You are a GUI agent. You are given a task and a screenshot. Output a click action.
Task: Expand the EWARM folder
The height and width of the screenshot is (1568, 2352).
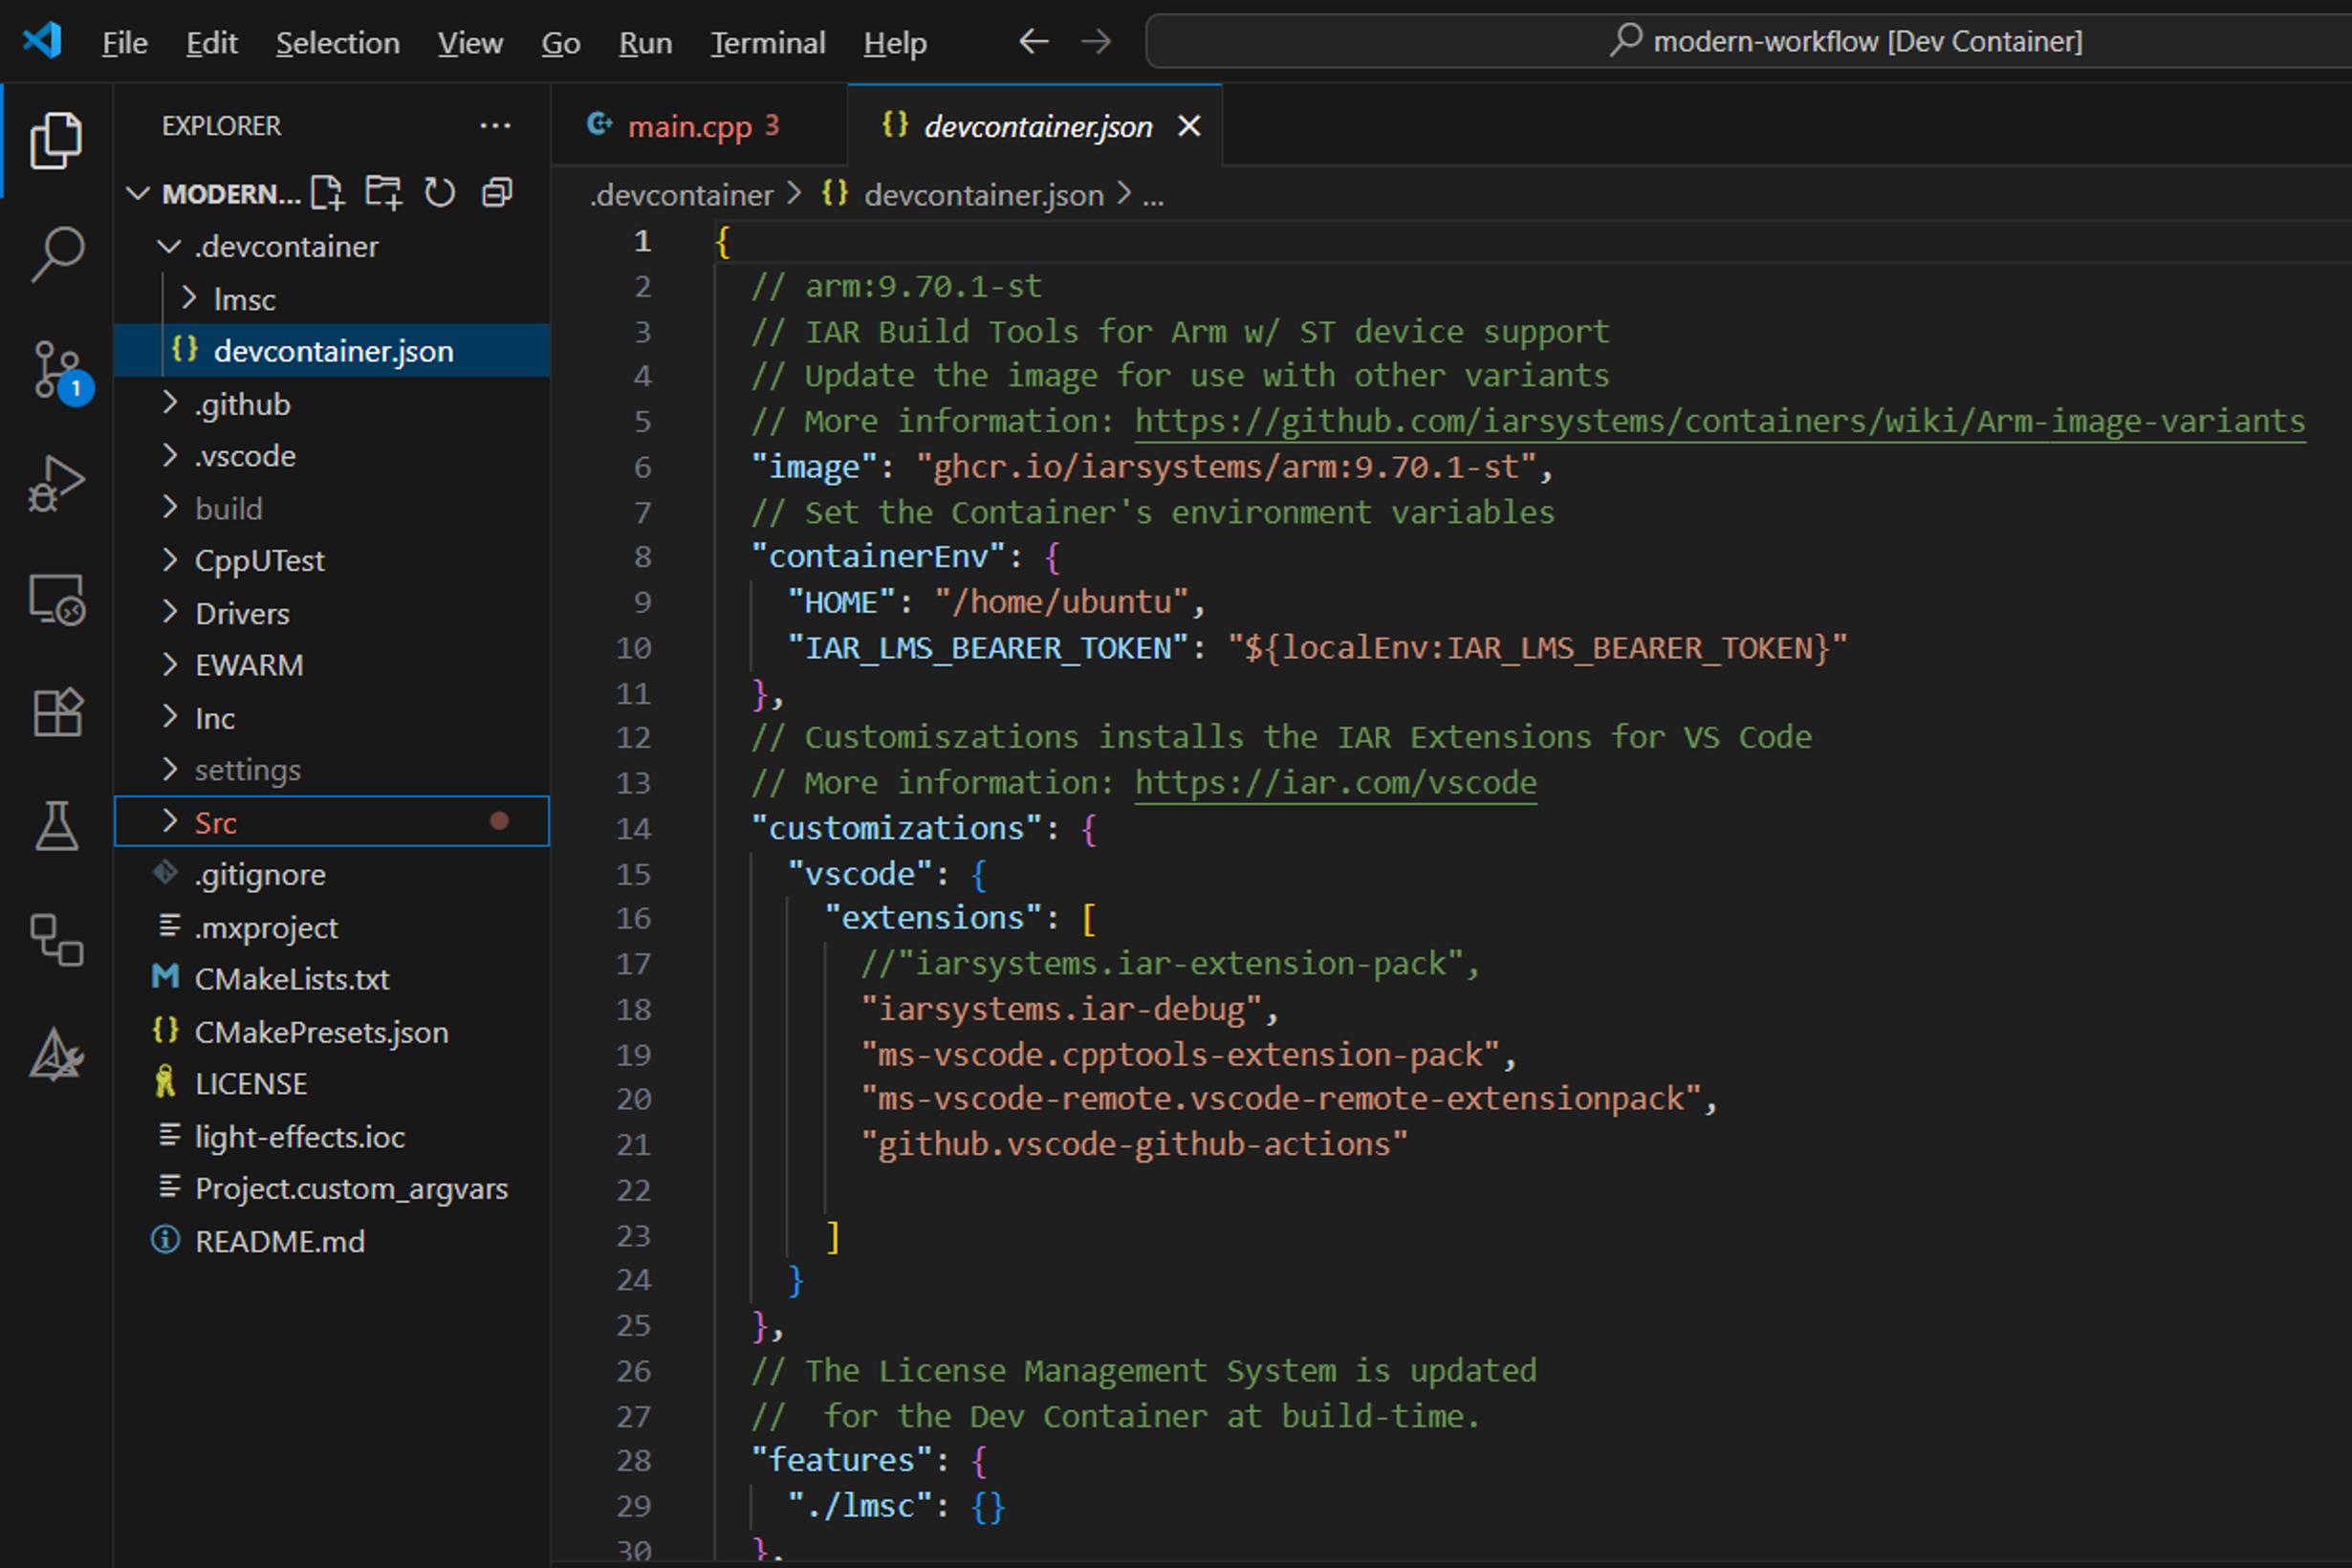(x=169, y=665)
